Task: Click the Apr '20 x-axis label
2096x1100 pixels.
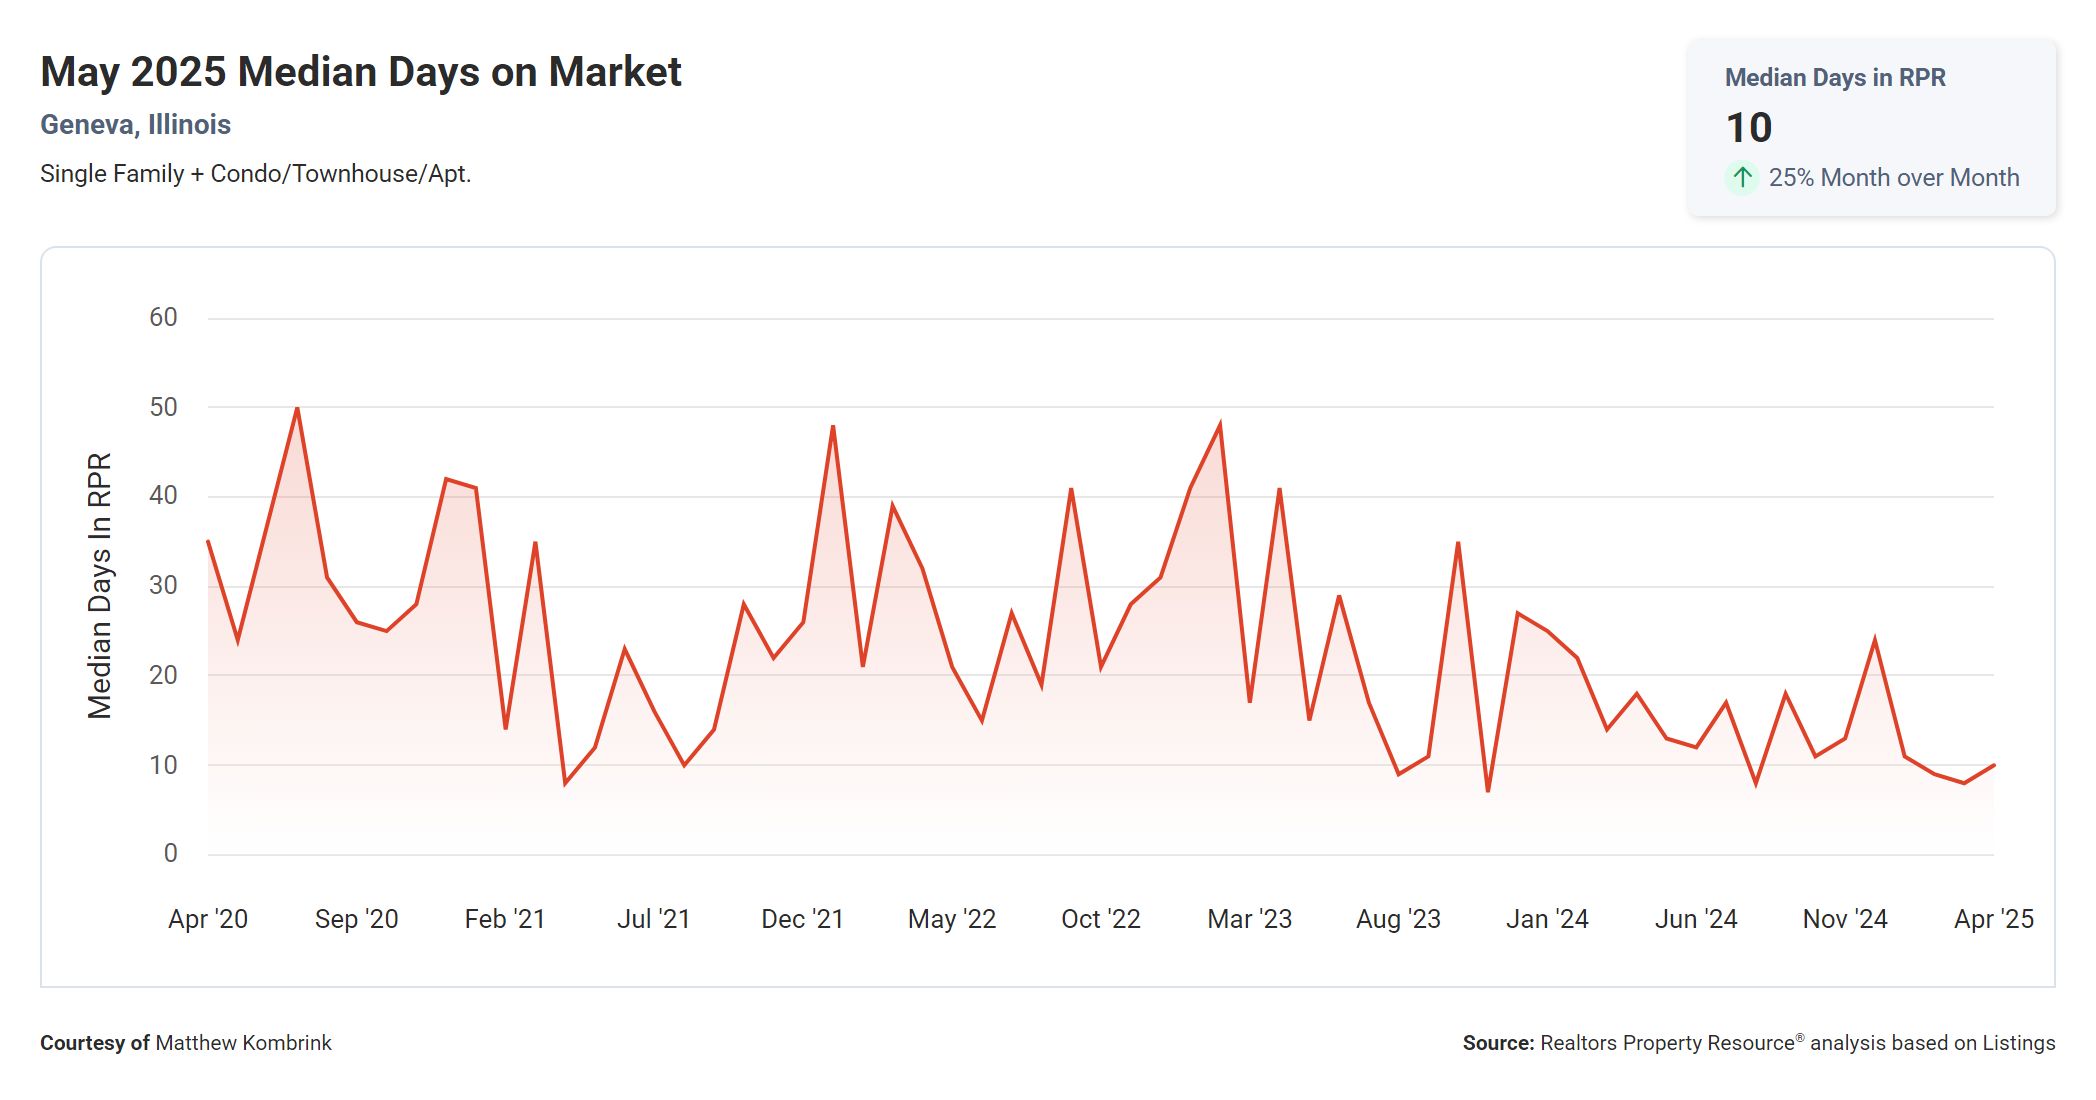Action: 208,919
